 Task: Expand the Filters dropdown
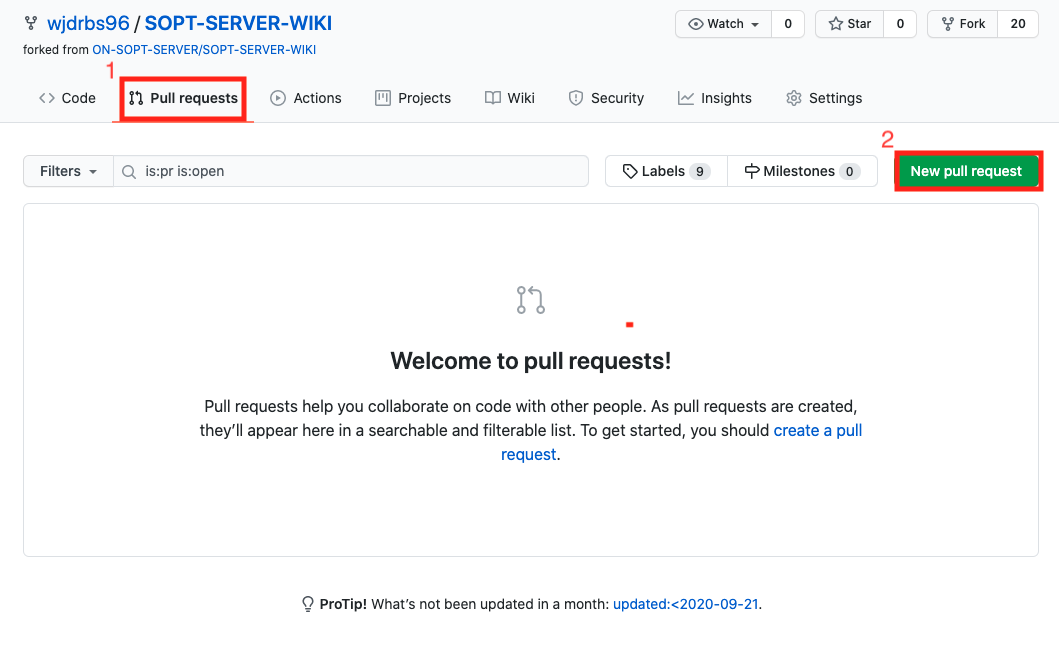point(68,171)
